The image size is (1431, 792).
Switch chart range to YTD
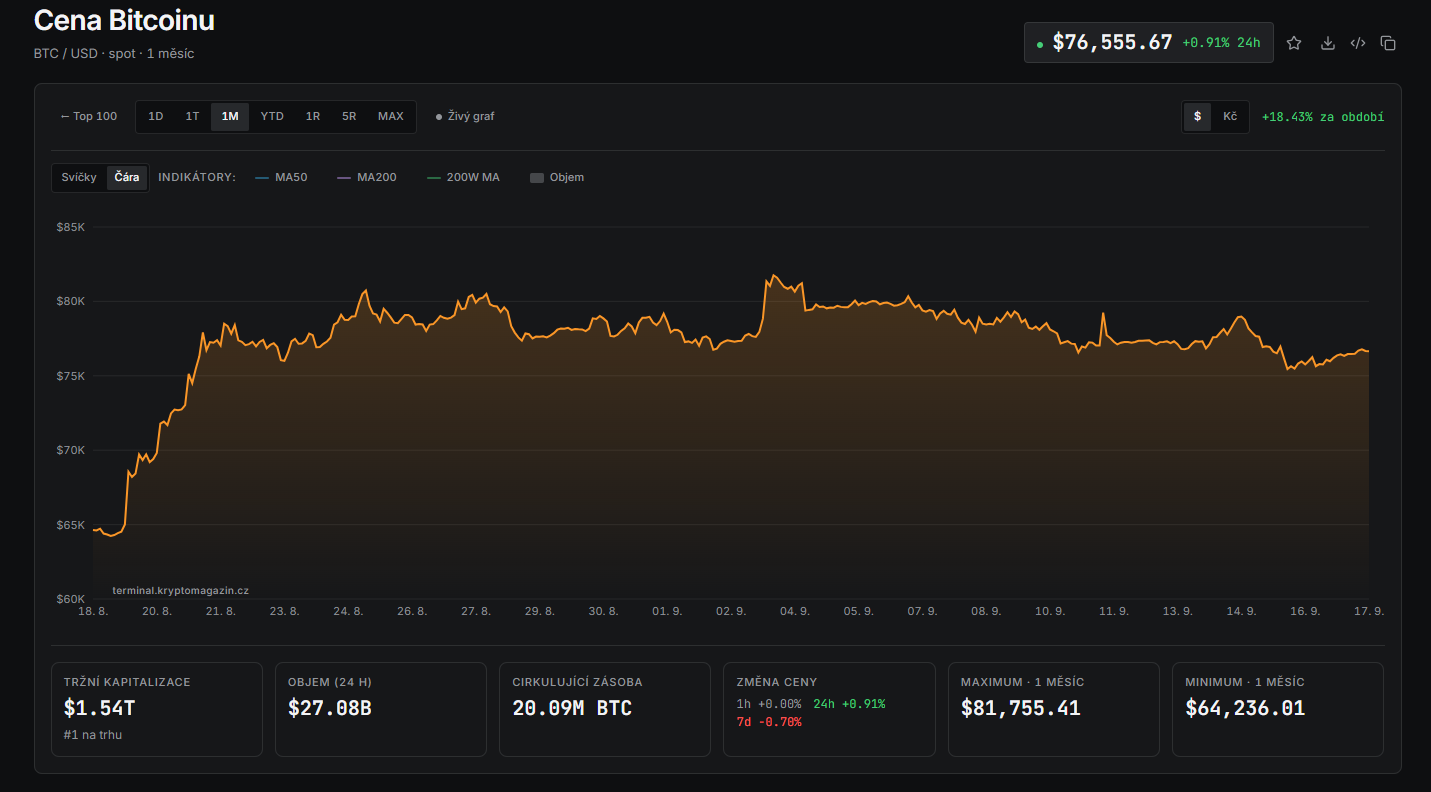point(272,116)
